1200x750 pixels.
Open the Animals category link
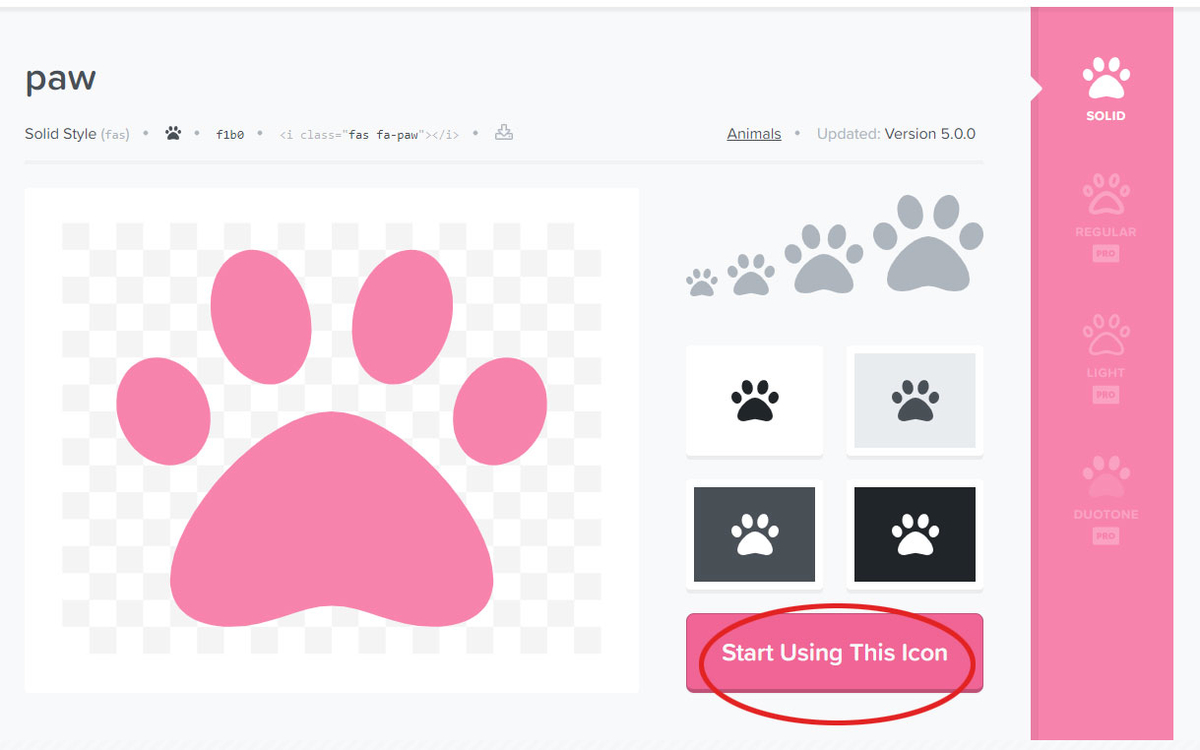coord(754,133)
